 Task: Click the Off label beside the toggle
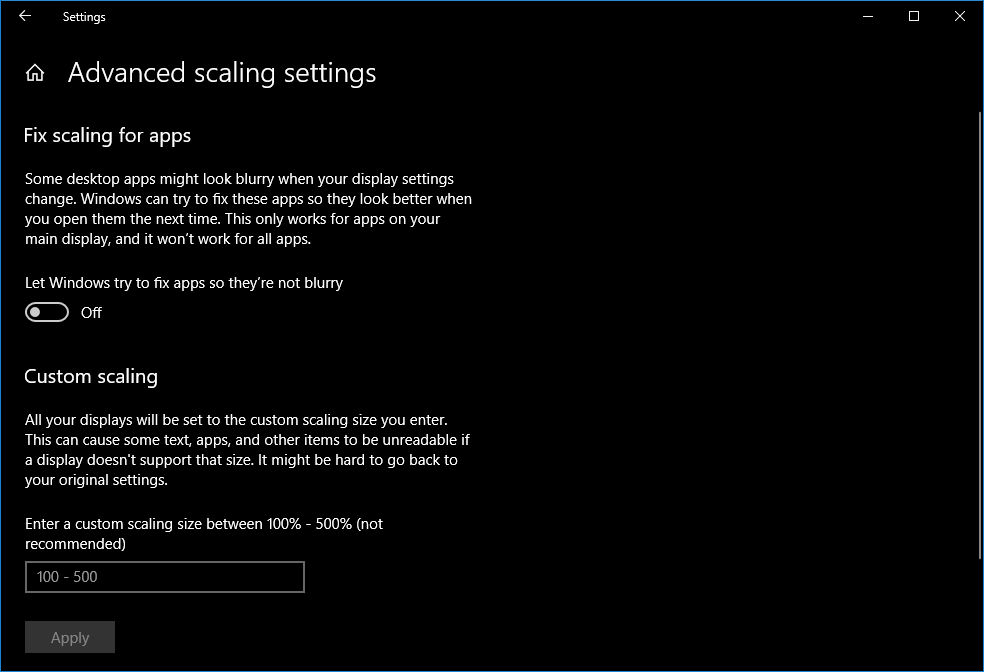click(91, 313)
